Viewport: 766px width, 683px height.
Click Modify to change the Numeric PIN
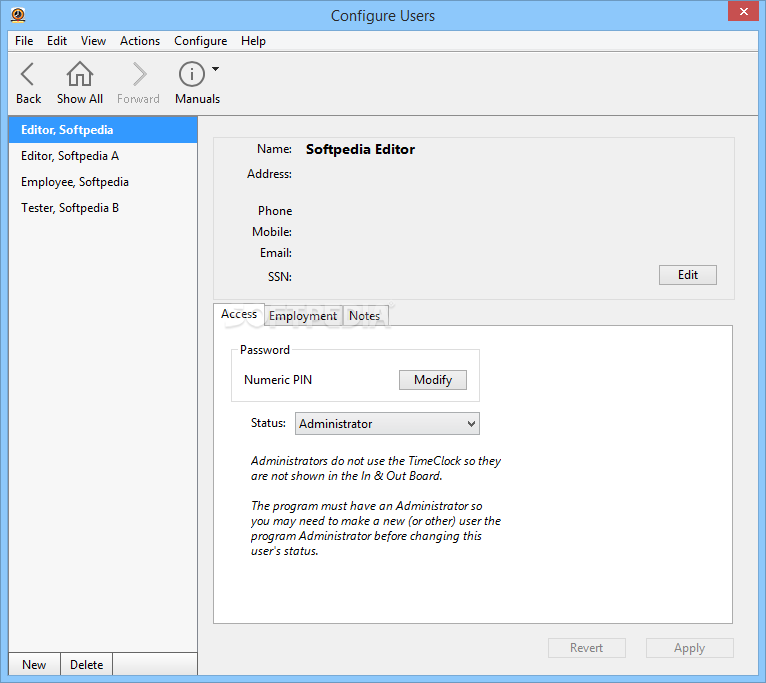click(x=433, y=380)
